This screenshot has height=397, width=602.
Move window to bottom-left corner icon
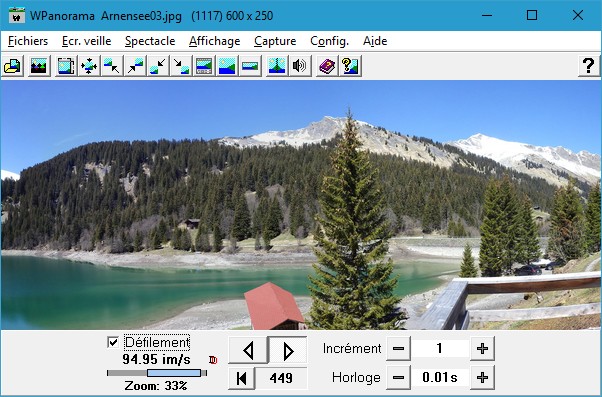click(x=158, y=66)
